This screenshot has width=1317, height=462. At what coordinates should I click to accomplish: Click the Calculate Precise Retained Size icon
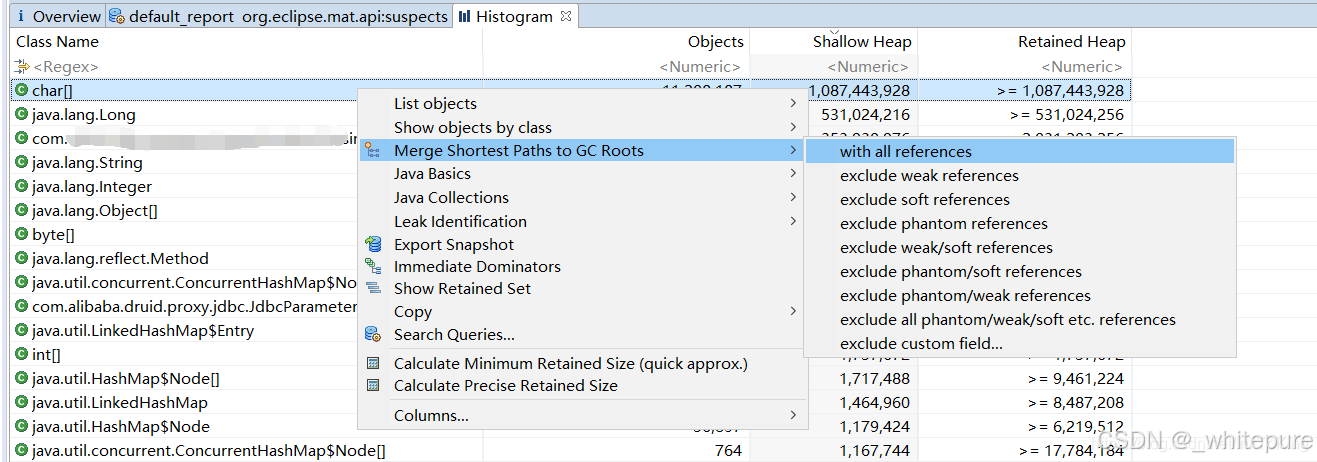pos(373,385)
